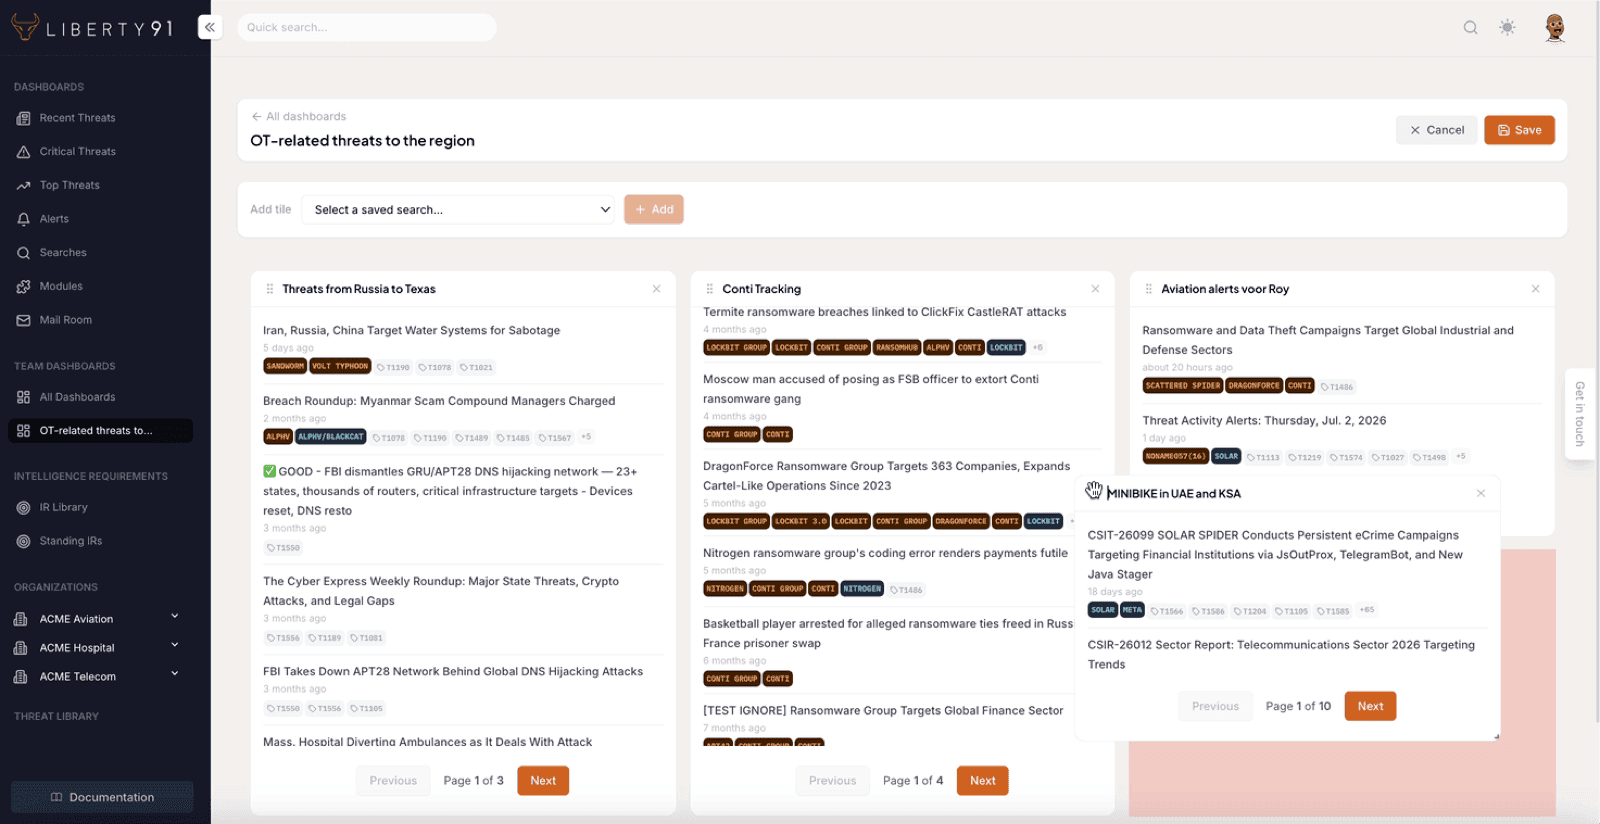This screenshot has width=1600, height=824.
Task: Toggle light/dark theme sun icon
Action: click(1507, 27)
